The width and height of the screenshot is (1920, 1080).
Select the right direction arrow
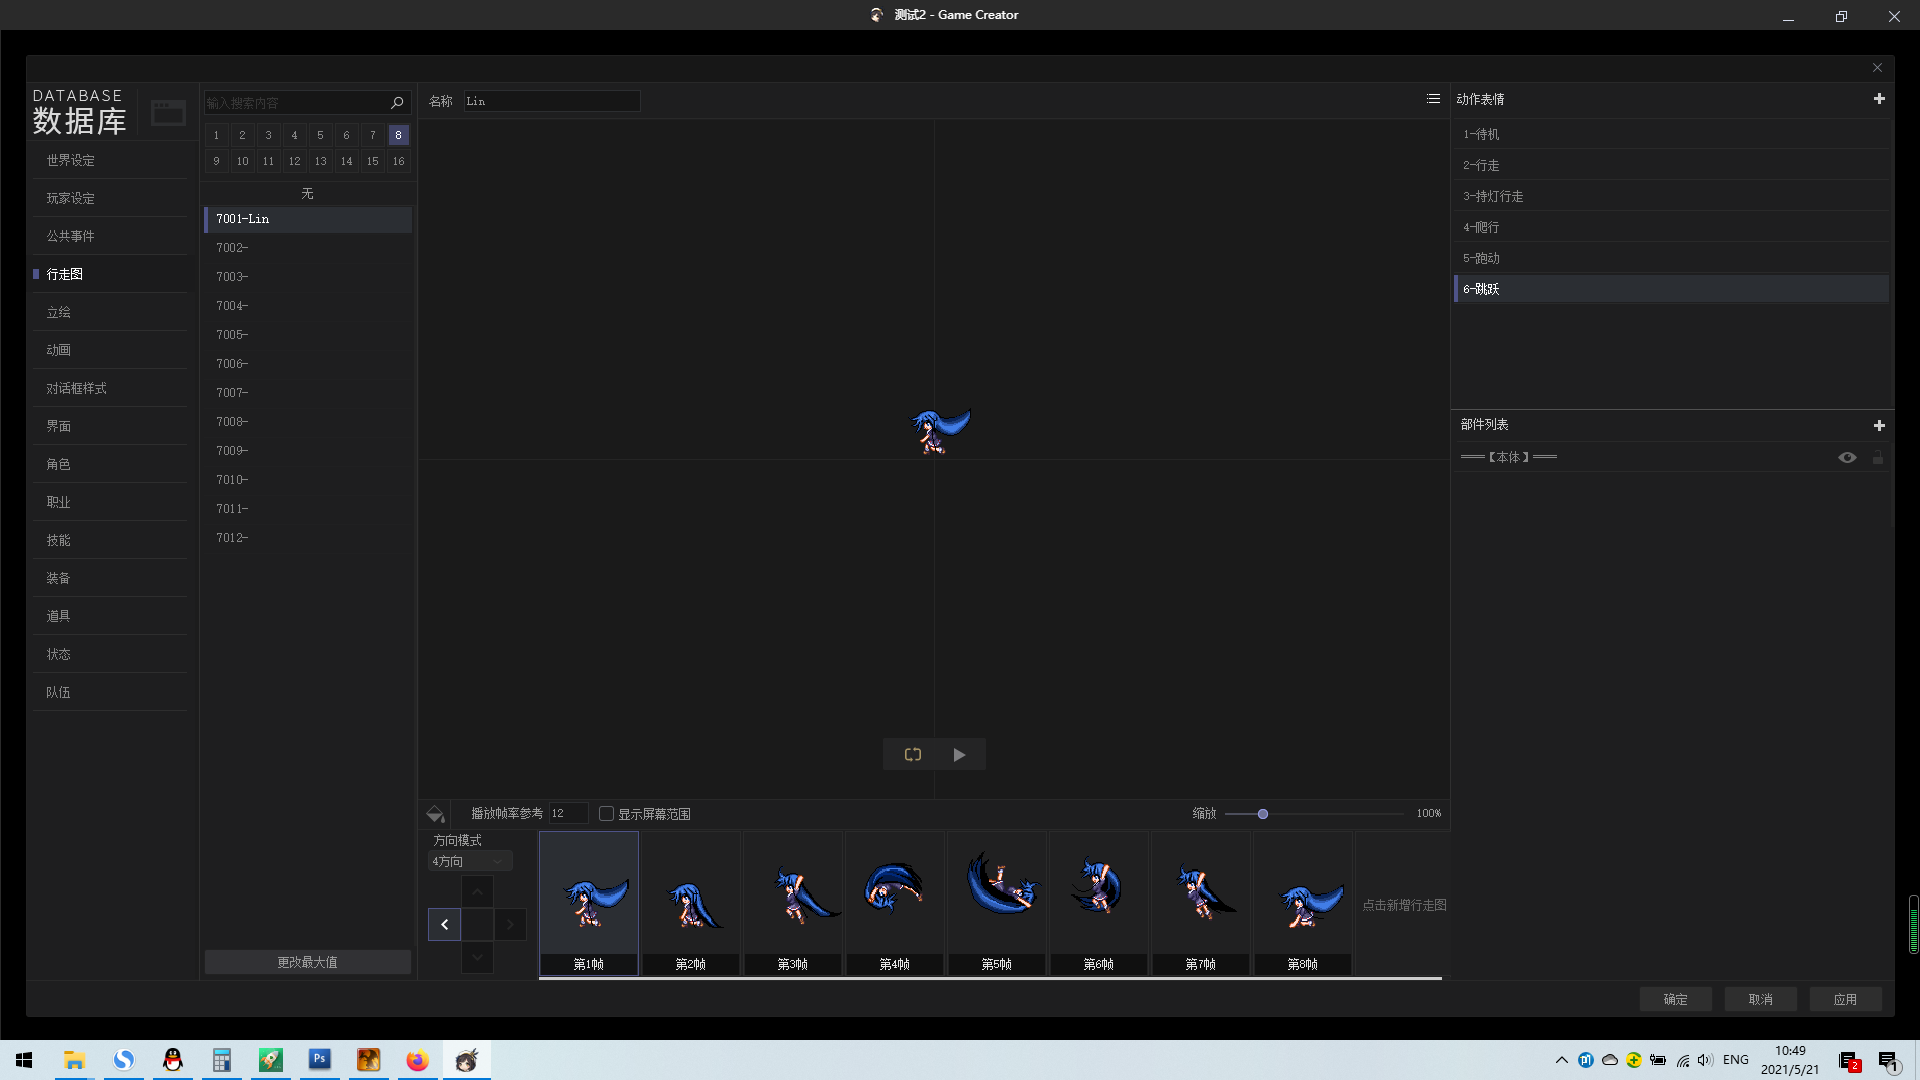point(510,925)
